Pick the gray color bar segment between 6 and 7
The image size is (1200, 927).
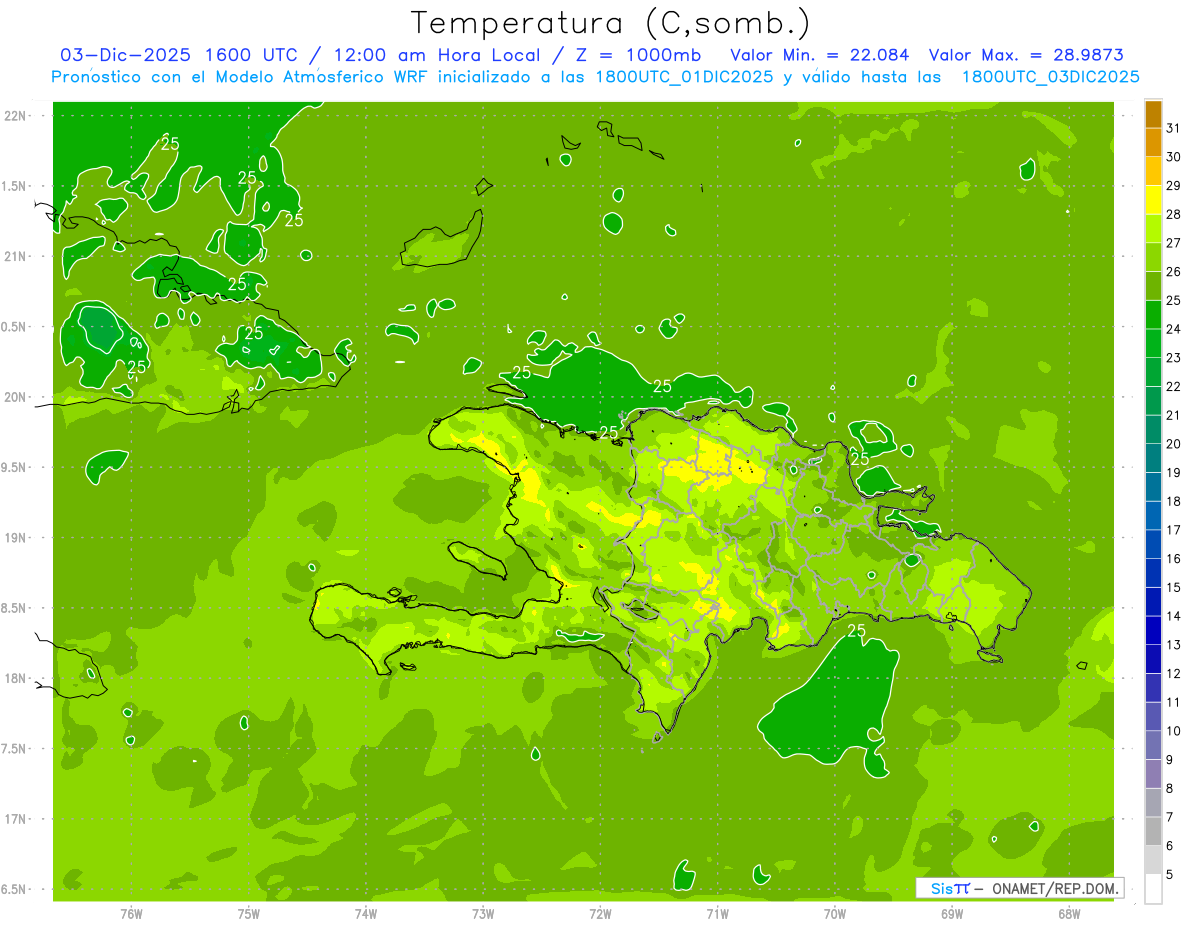pos(1153,832)
